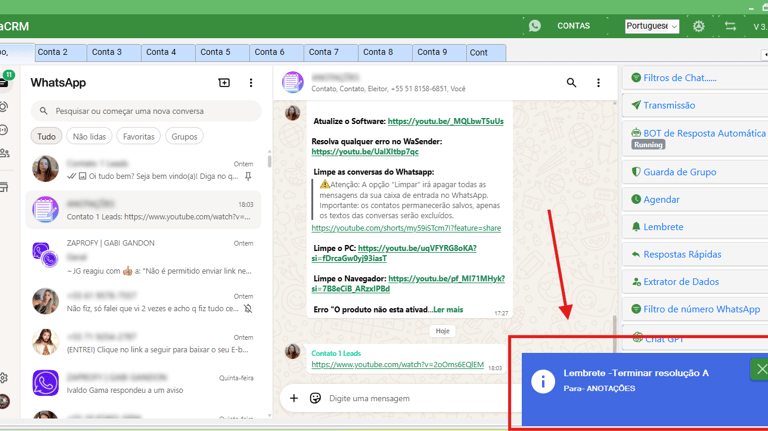Click the profile avatar at rail bottom
Viewport: 768px width, 431px height.
tap(4, 401)
